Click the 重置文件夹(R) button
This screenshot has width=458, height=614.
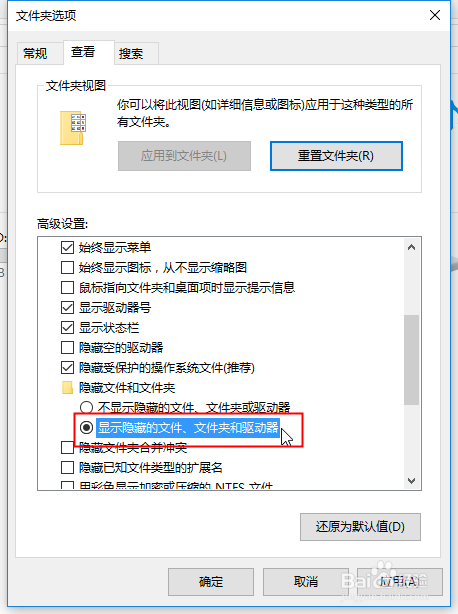point(336,156)
